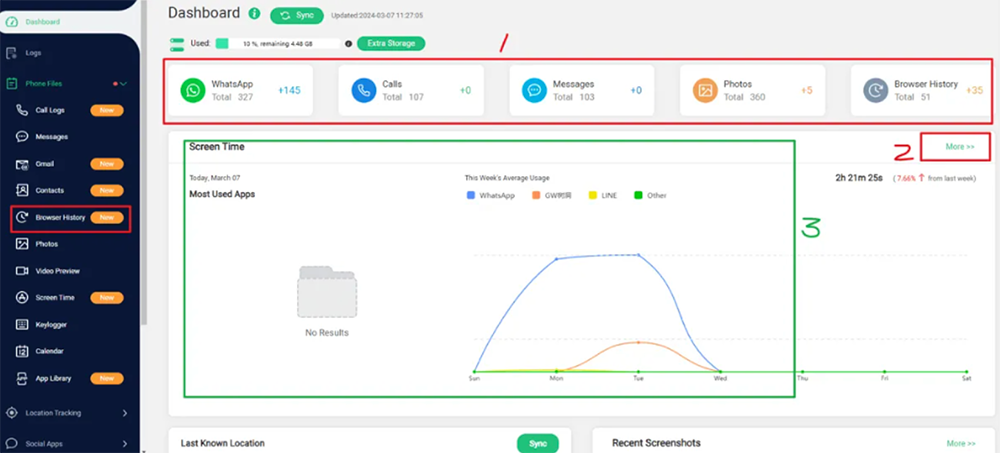Click the Photos image icon in sidebar
Screen dimensions: 1000x453
click(22, 244)
